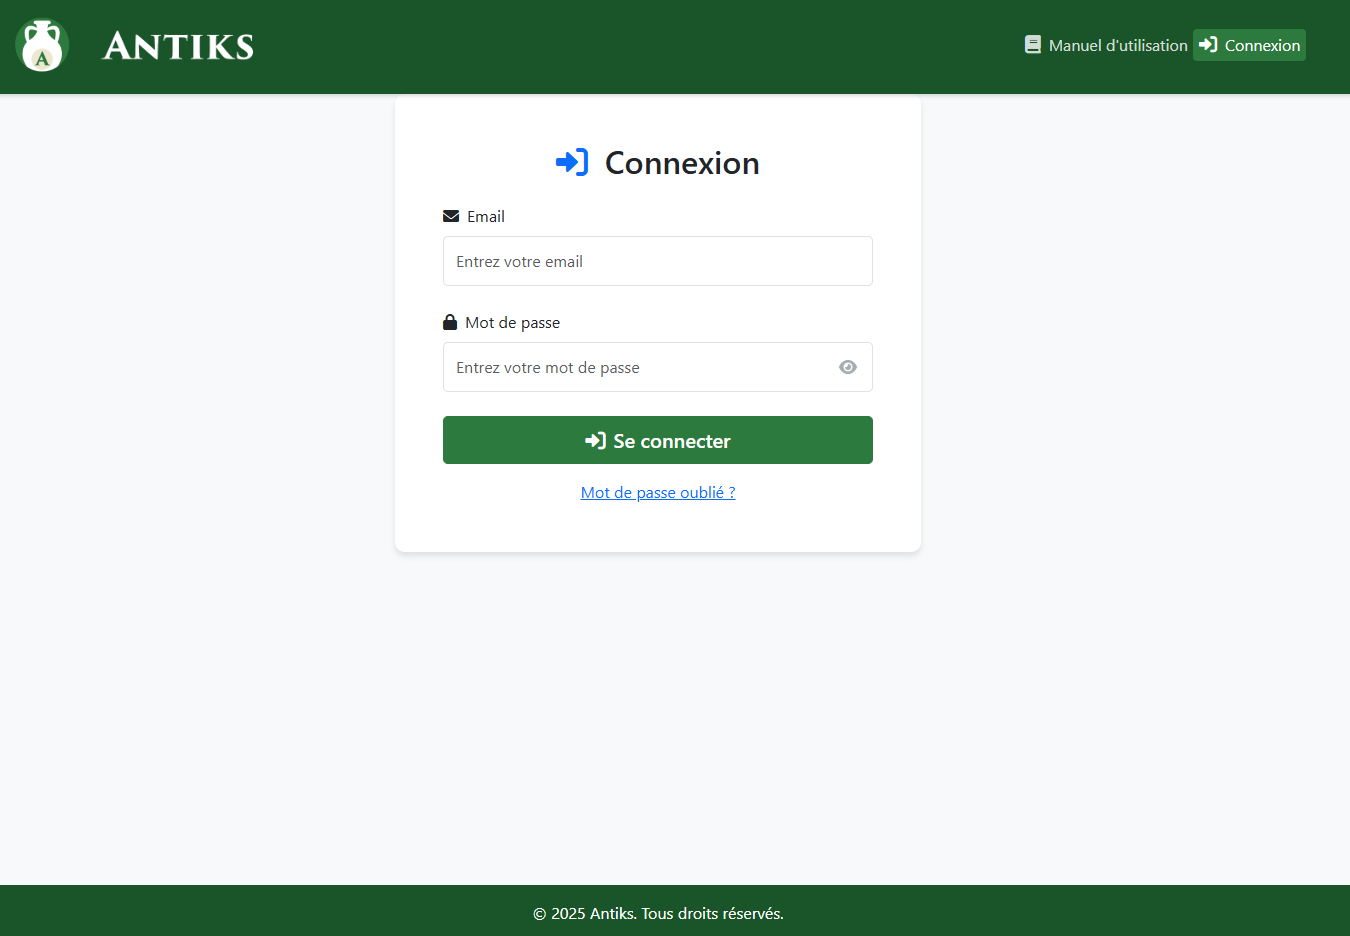Open the Manuel d'utilisation menu item
1350x936 pixels.
coord(1117,45)
